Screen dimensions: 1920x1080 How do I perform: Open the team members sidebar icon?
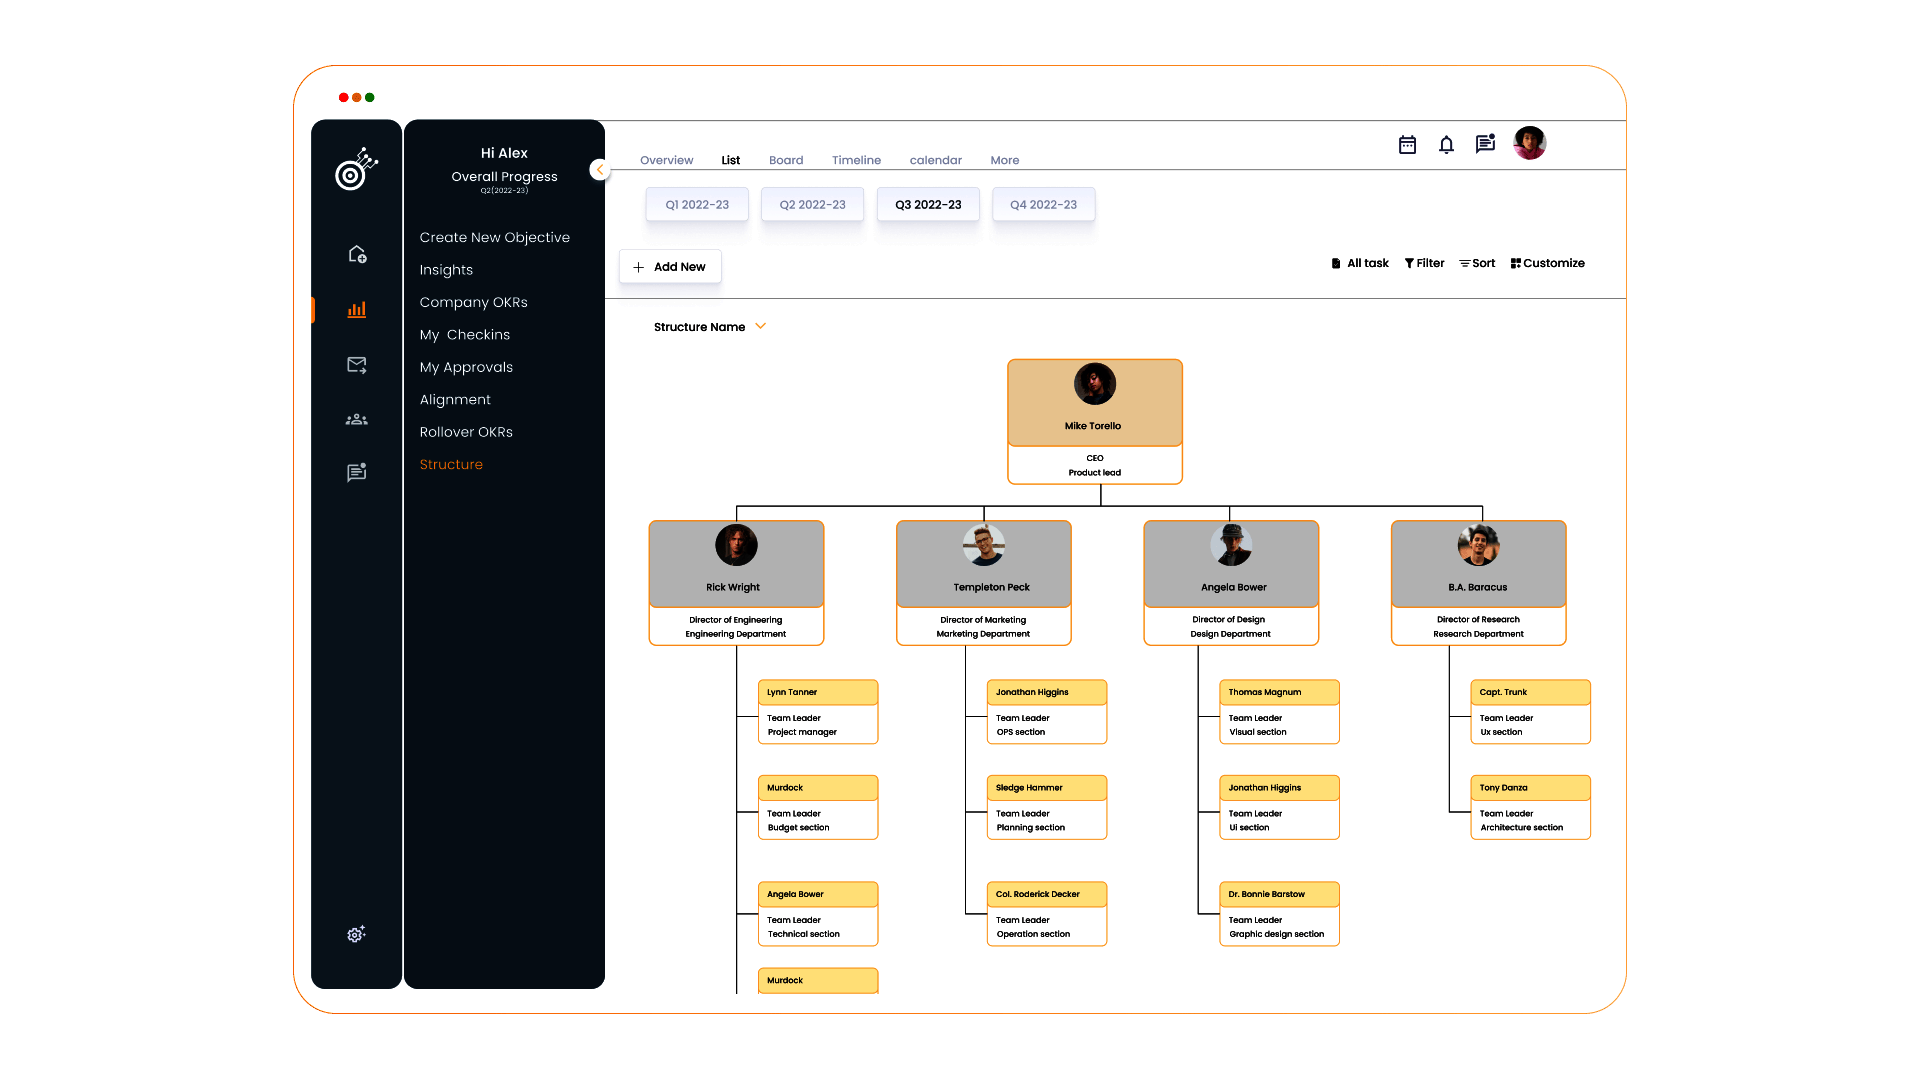coord(357,420)
